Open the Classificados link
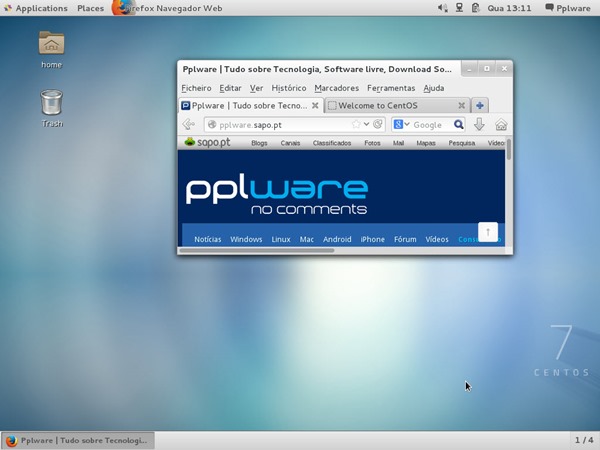The image size is (600, 450). click(332, 143)
